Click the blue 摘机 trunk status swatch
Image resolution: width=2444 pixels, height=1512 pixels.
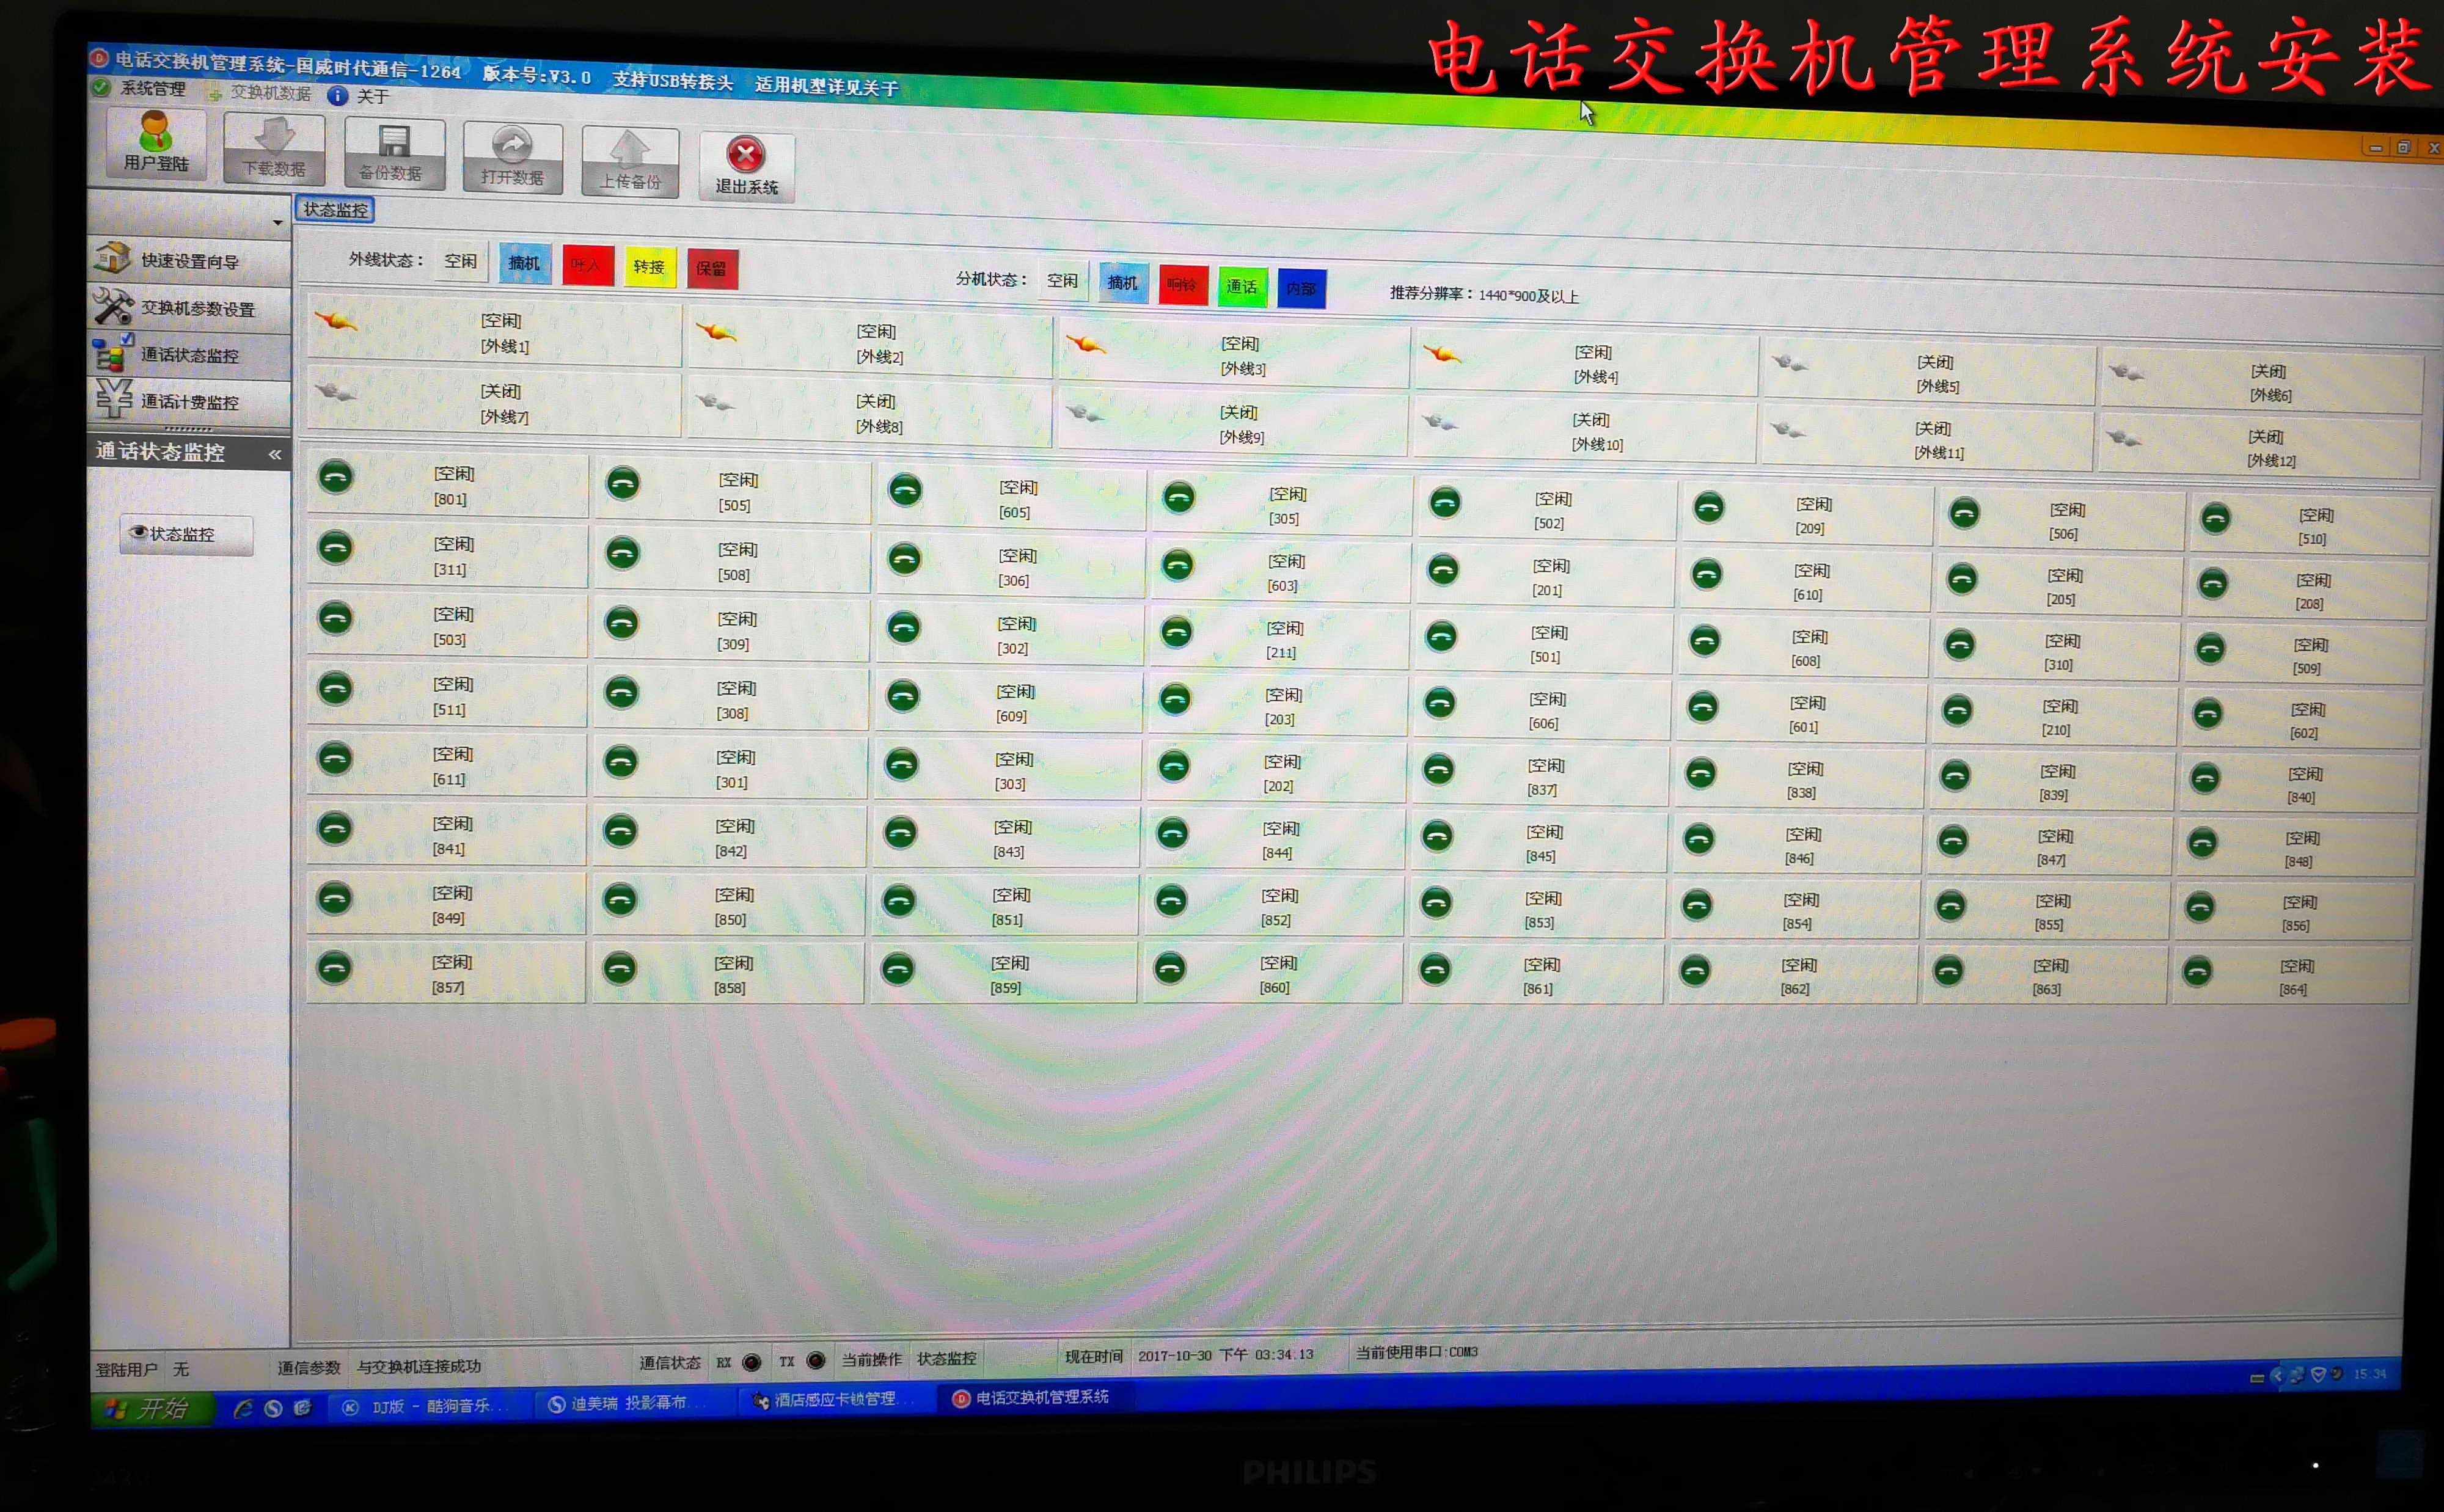[524, 263]
